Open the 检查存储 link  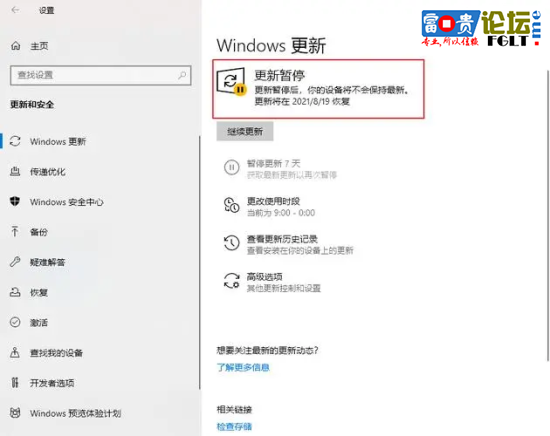234,426
